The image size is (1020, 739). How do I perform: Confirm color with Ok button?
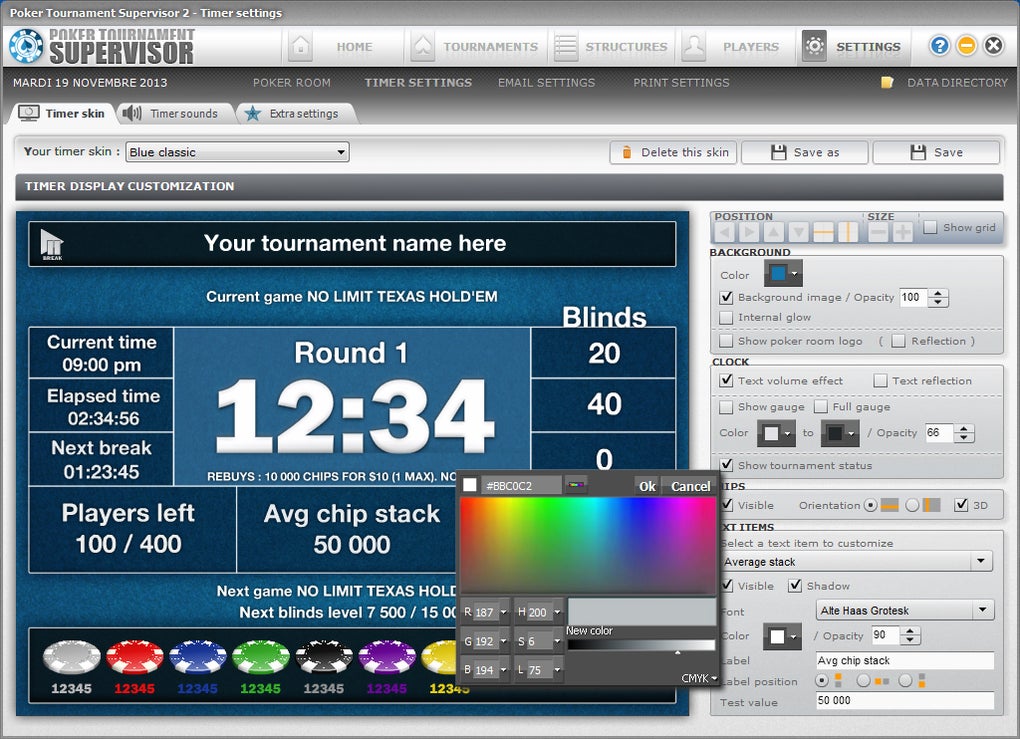point(647,486)
